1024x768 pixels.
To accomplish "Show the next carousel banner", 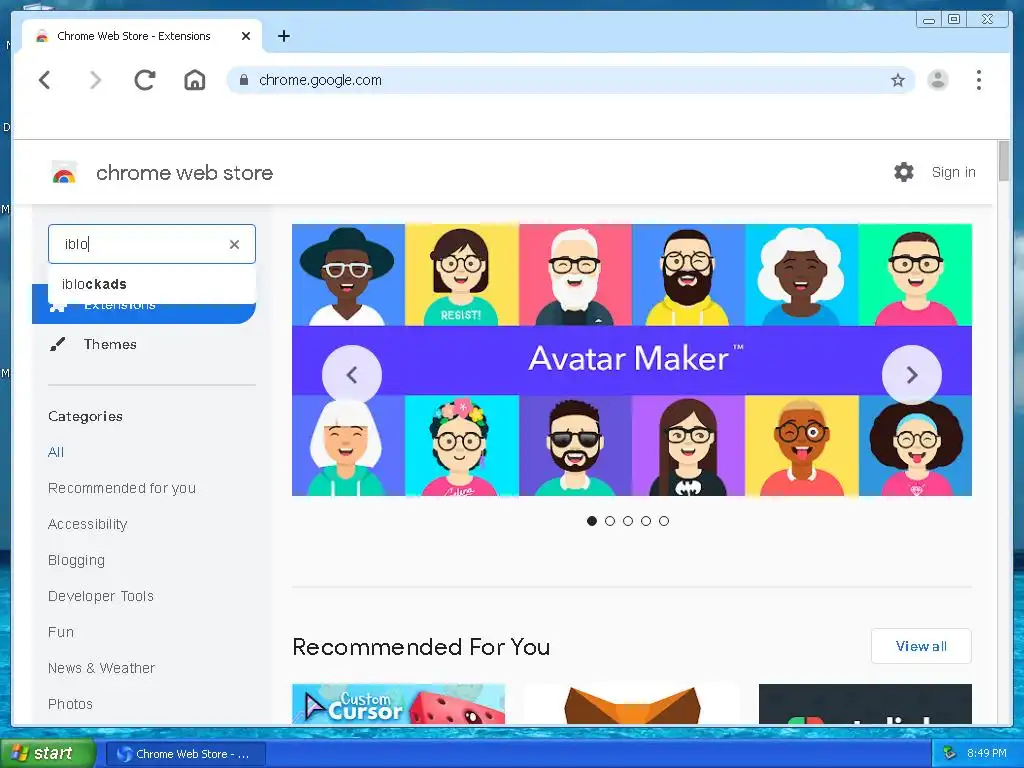I will [x=912, y=375].
